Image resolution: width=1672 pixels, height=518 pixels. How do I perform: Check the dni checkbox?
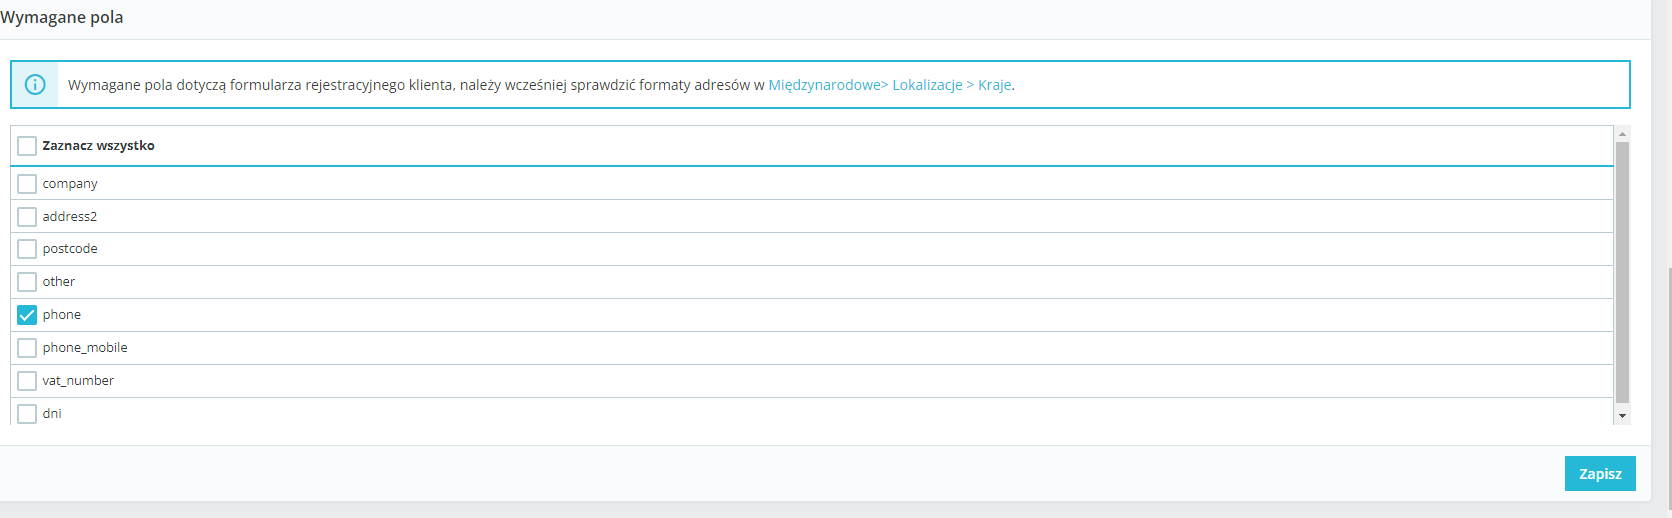tap(27, 413)
